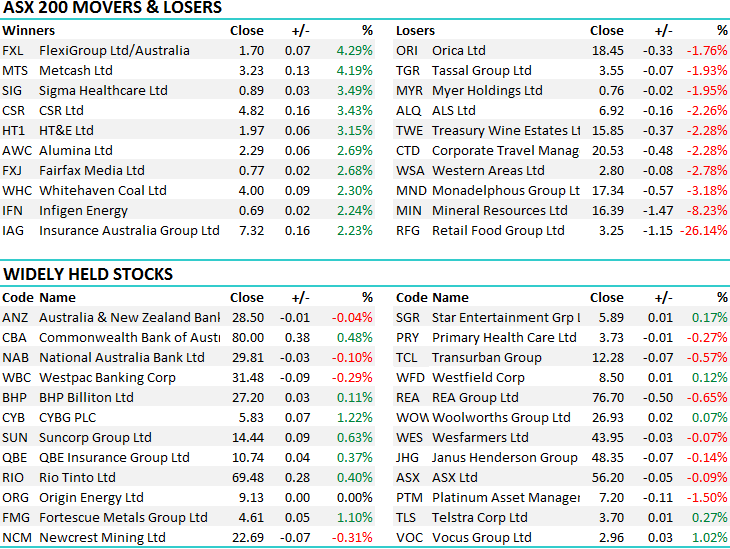Click Vocus Group Ltd name
Screen dimensions: 730x549
point(481,538)
